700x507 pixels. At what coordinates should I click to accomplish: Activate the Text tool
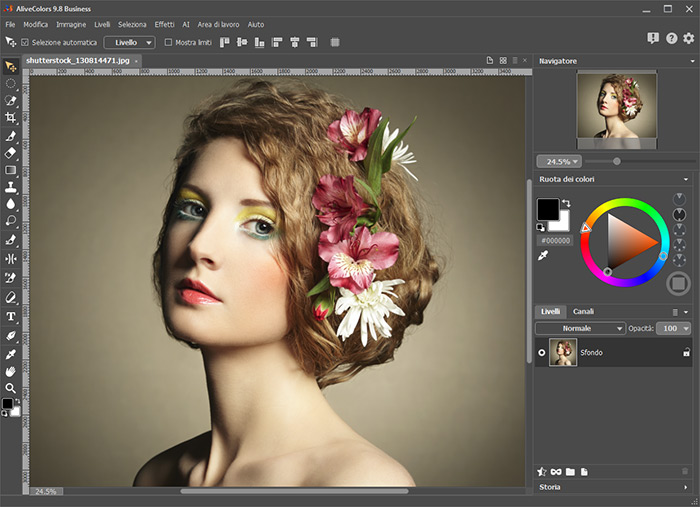(11, 316)
